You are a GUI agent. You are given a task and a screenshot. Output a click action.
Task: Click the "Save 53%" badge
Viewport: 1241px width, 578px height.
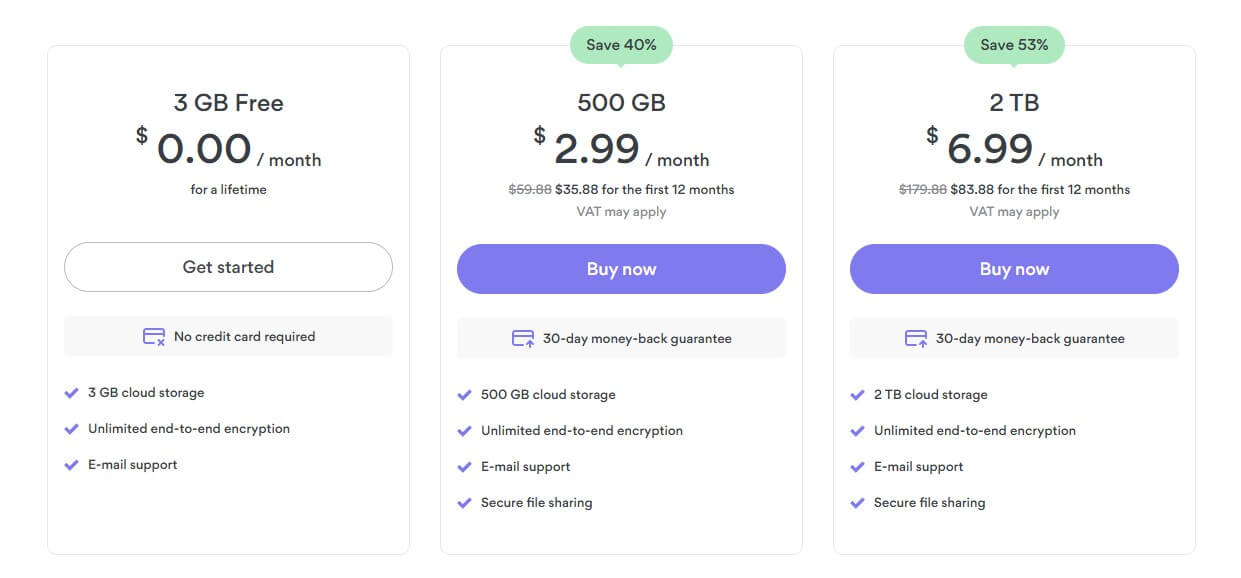(1014, 43)
